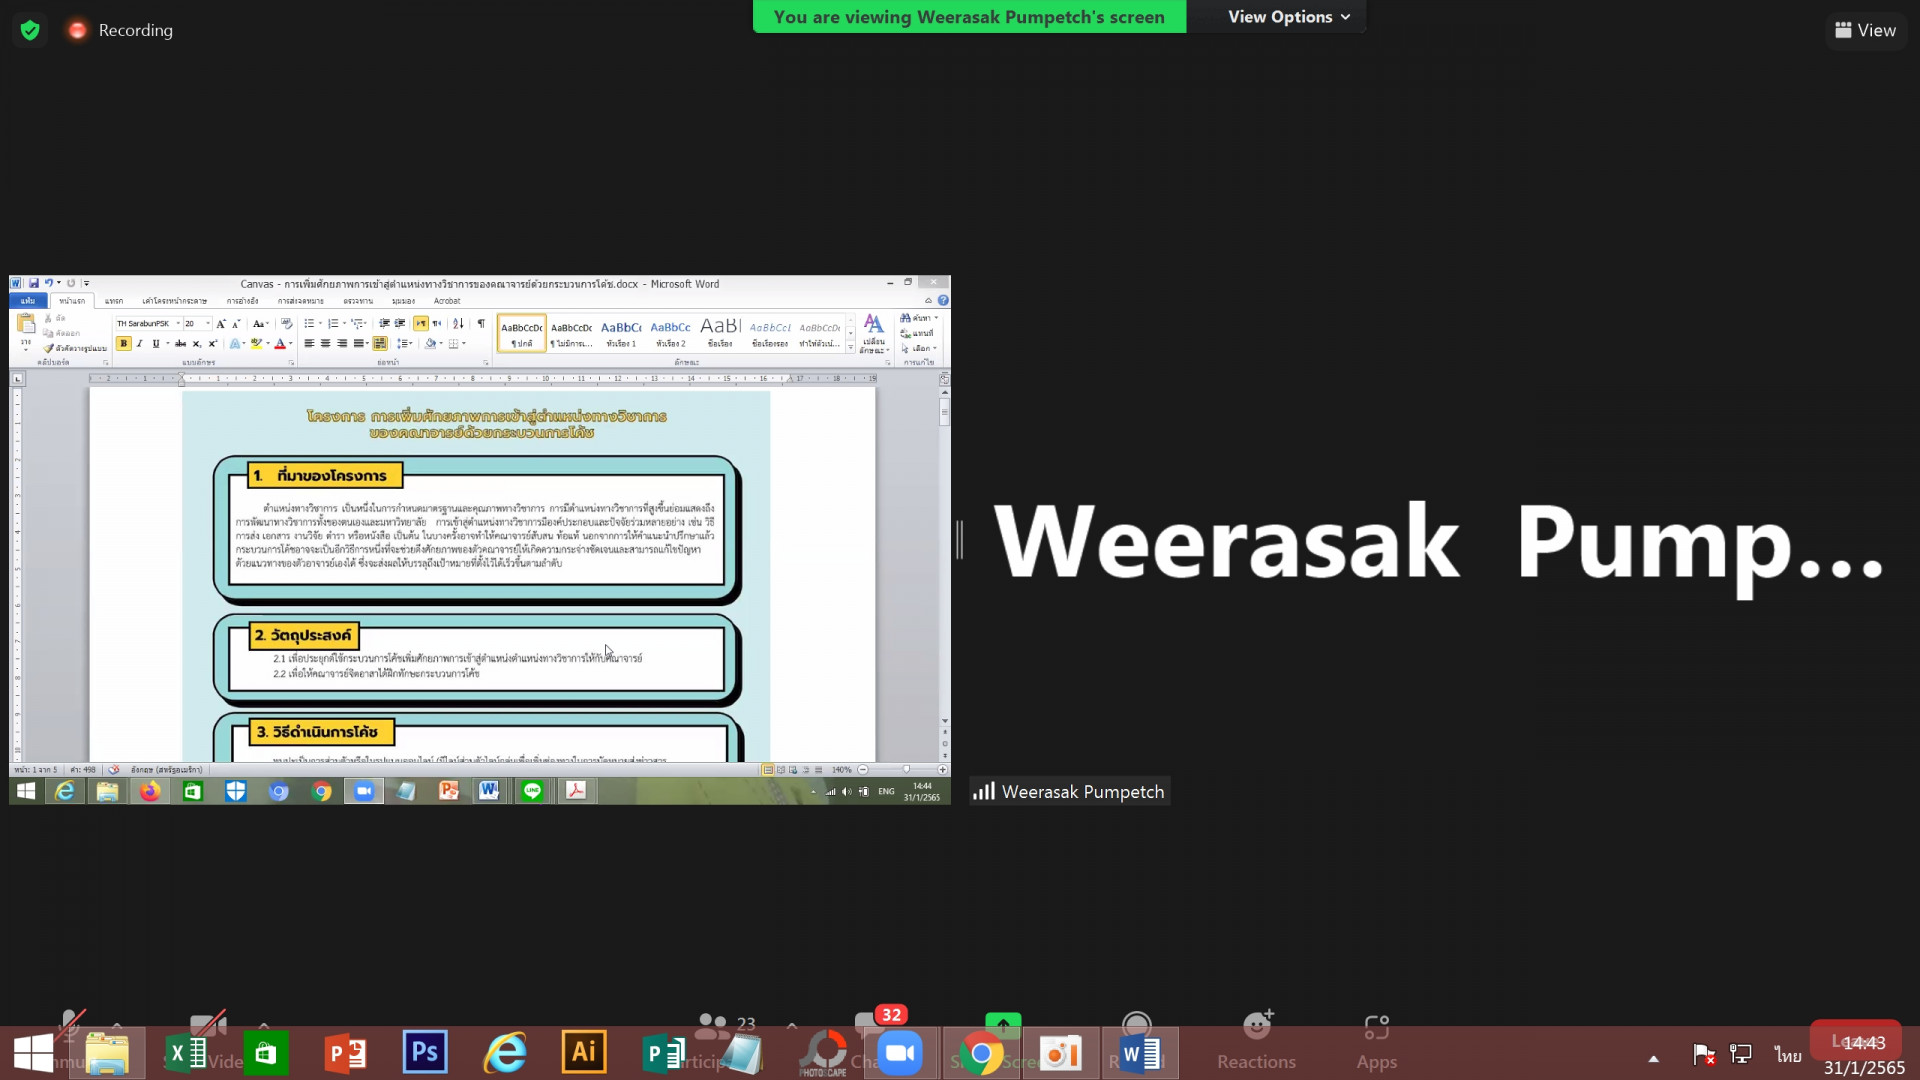Click the Grow Font icon
1920x1080 pixels.
(221, 323)
